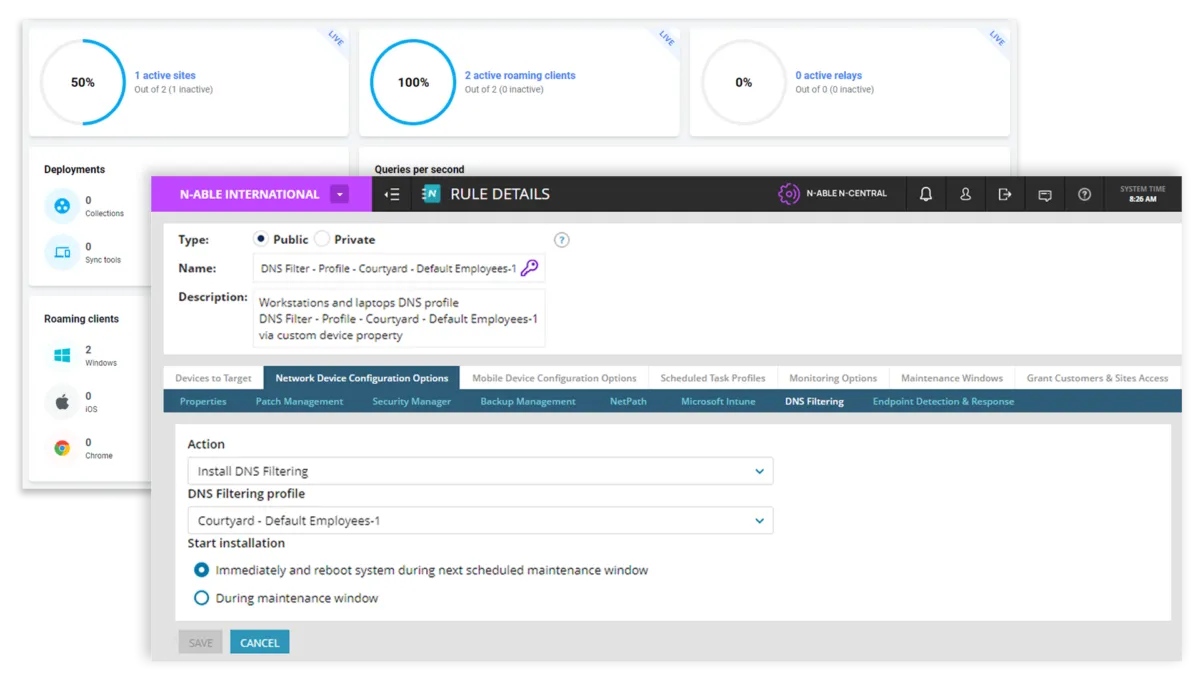Select the Properties sub-tab

pyautogui.click(x=203, y=401)
